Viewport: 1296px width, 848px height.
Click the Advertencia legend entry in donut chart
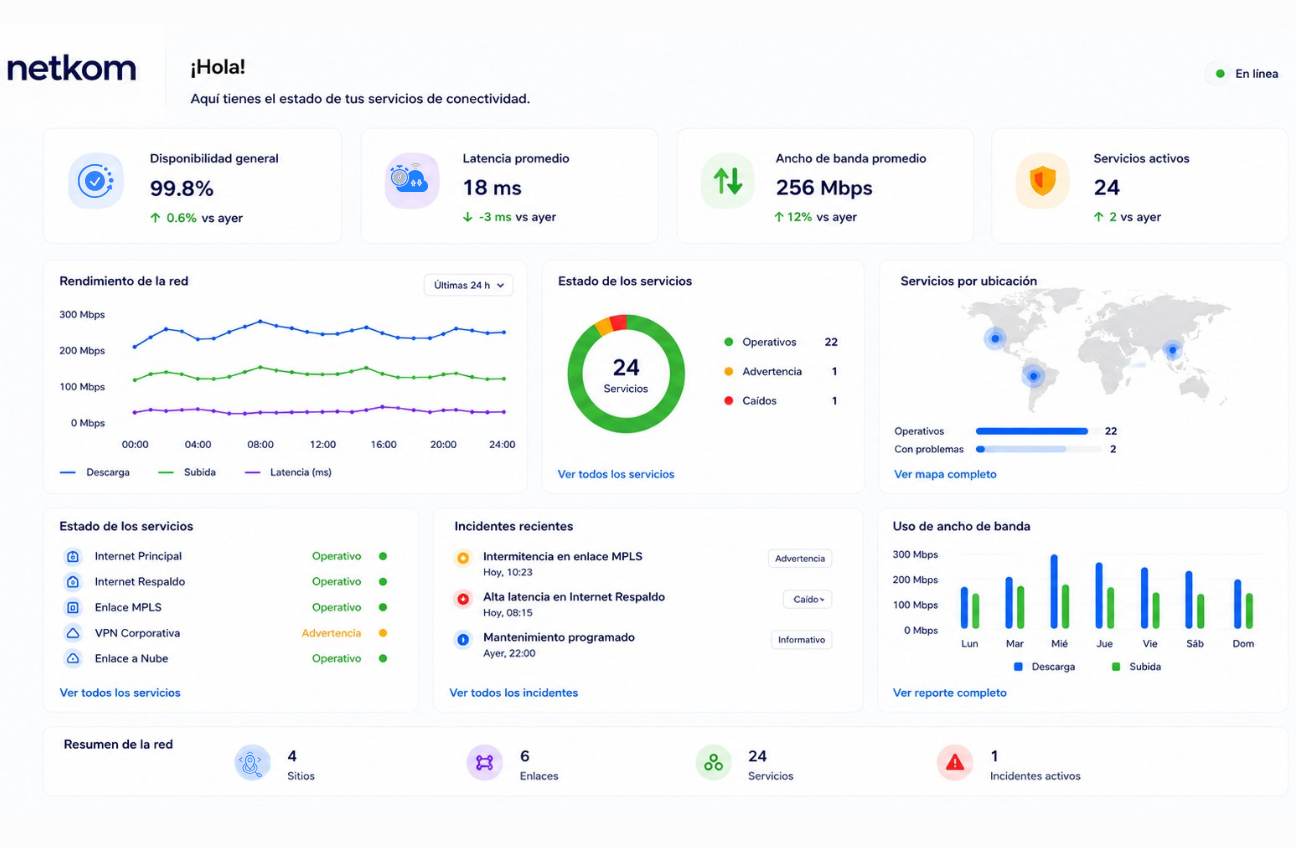(781, 371)
